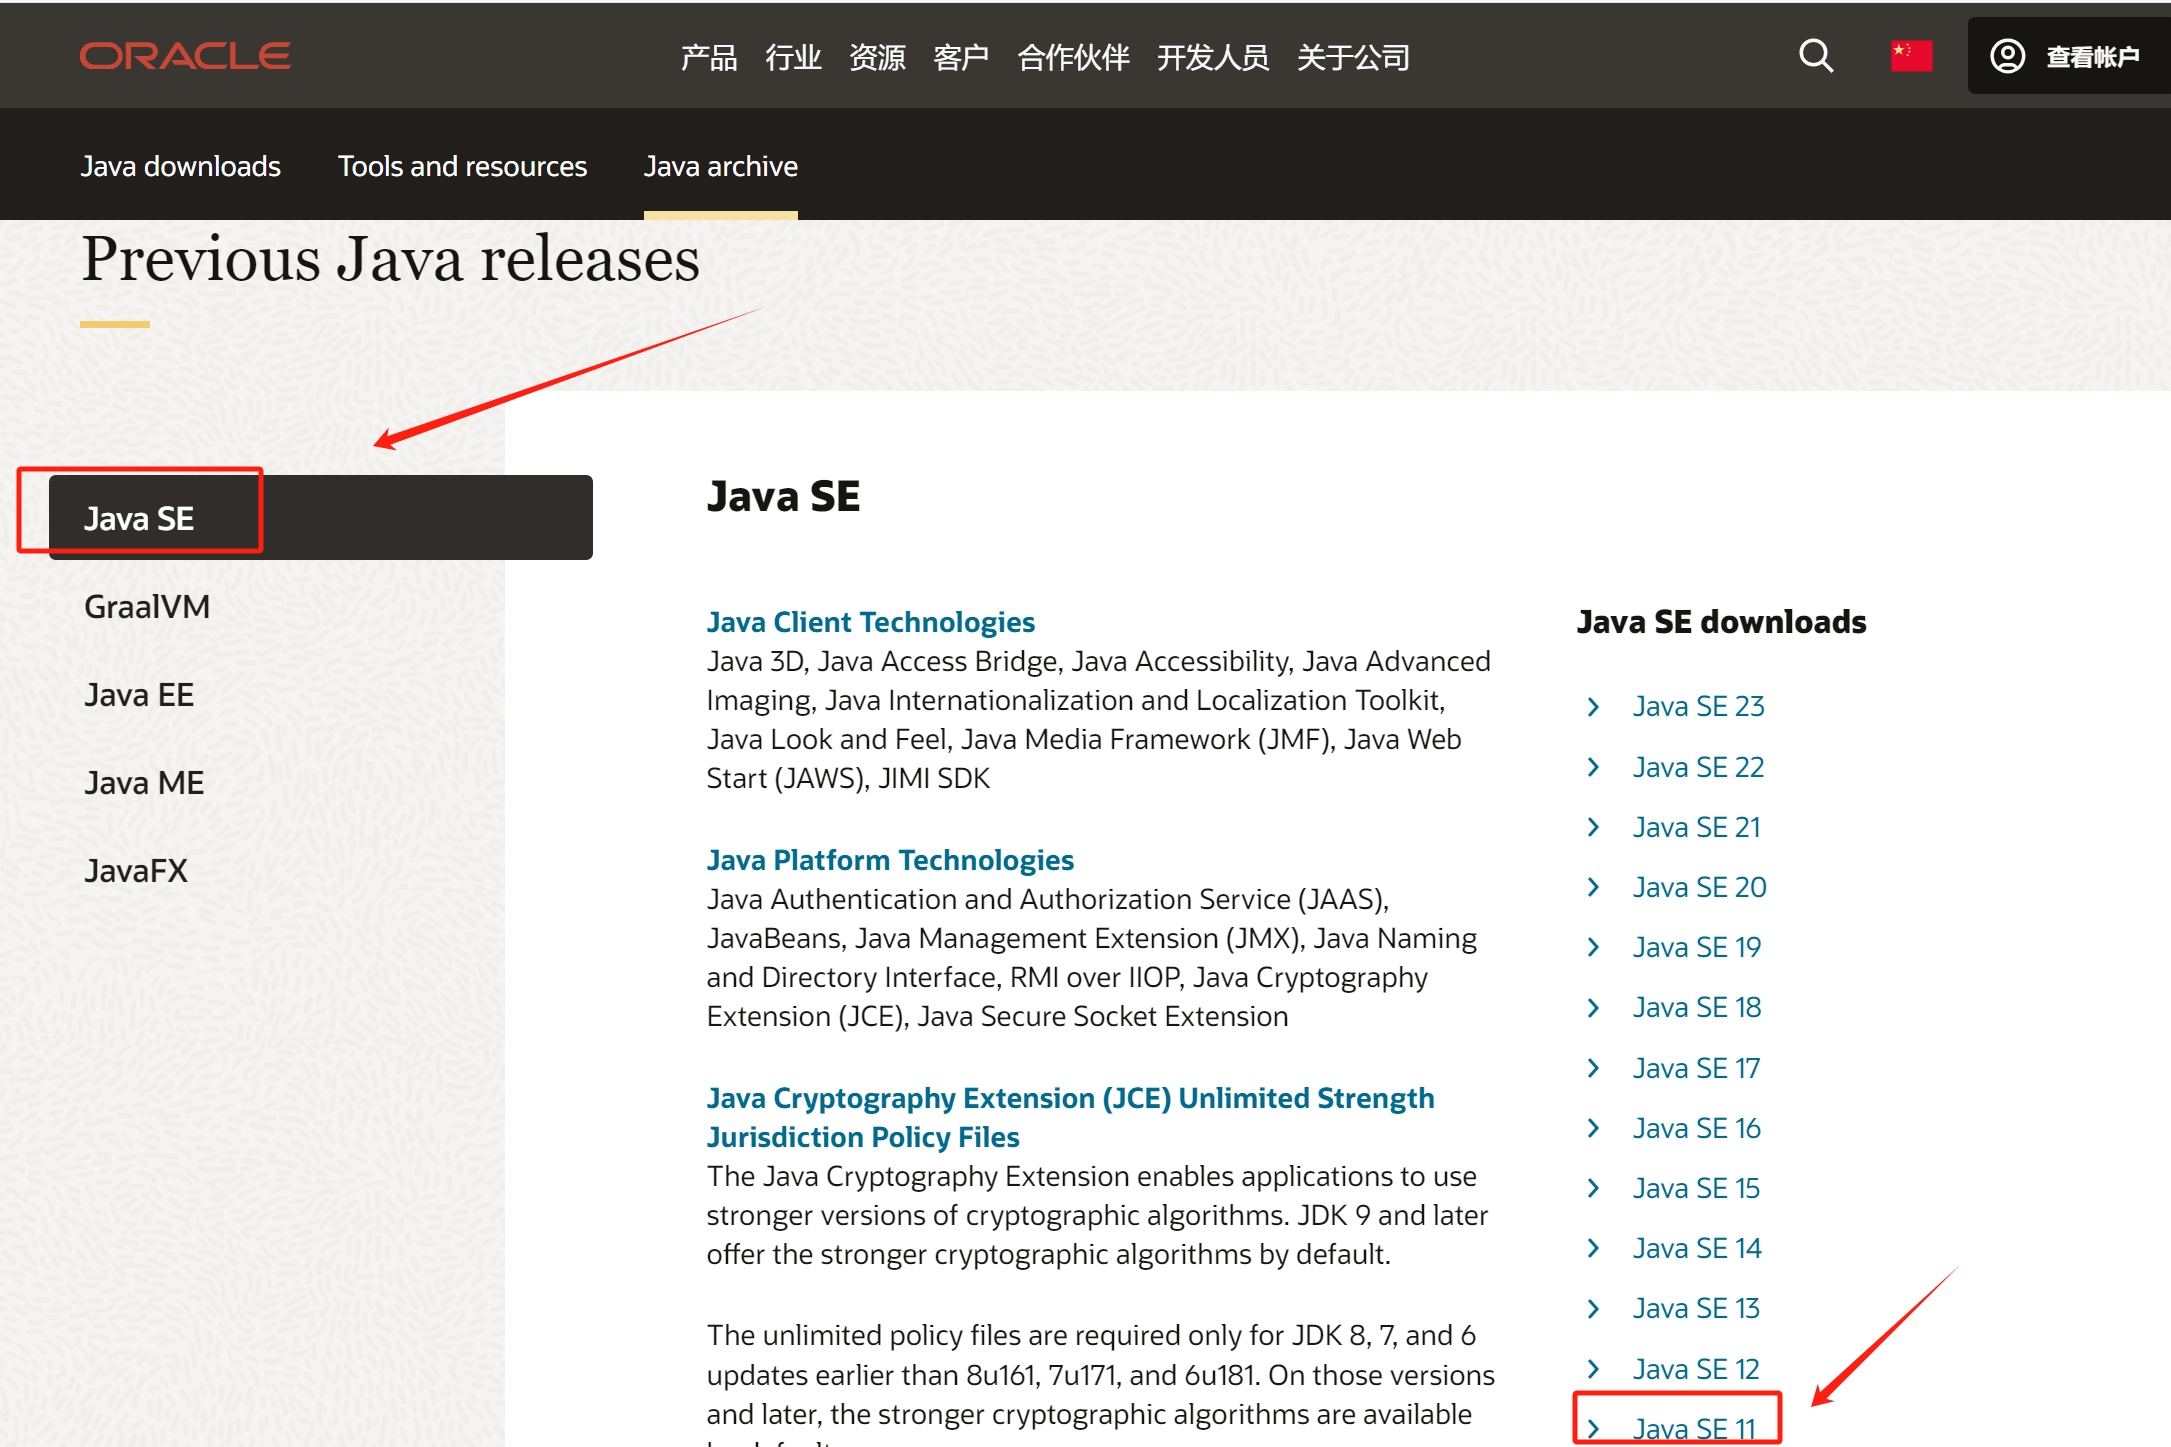Open Java SE 21 download link
Viewport: 2171px width, 1447px height.
coord(1696,827)
